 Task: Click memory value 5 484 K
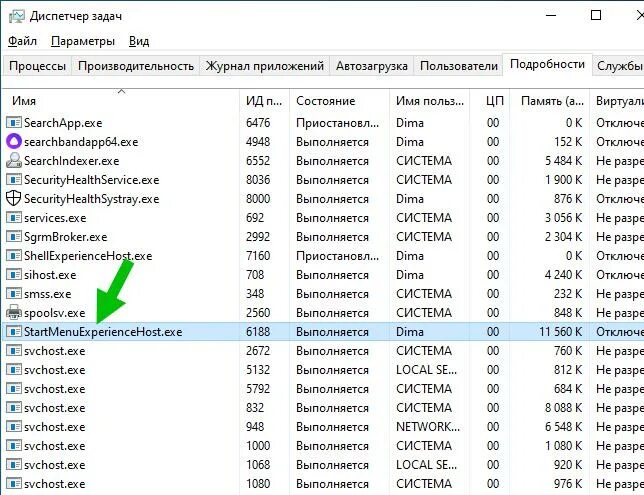564,161
